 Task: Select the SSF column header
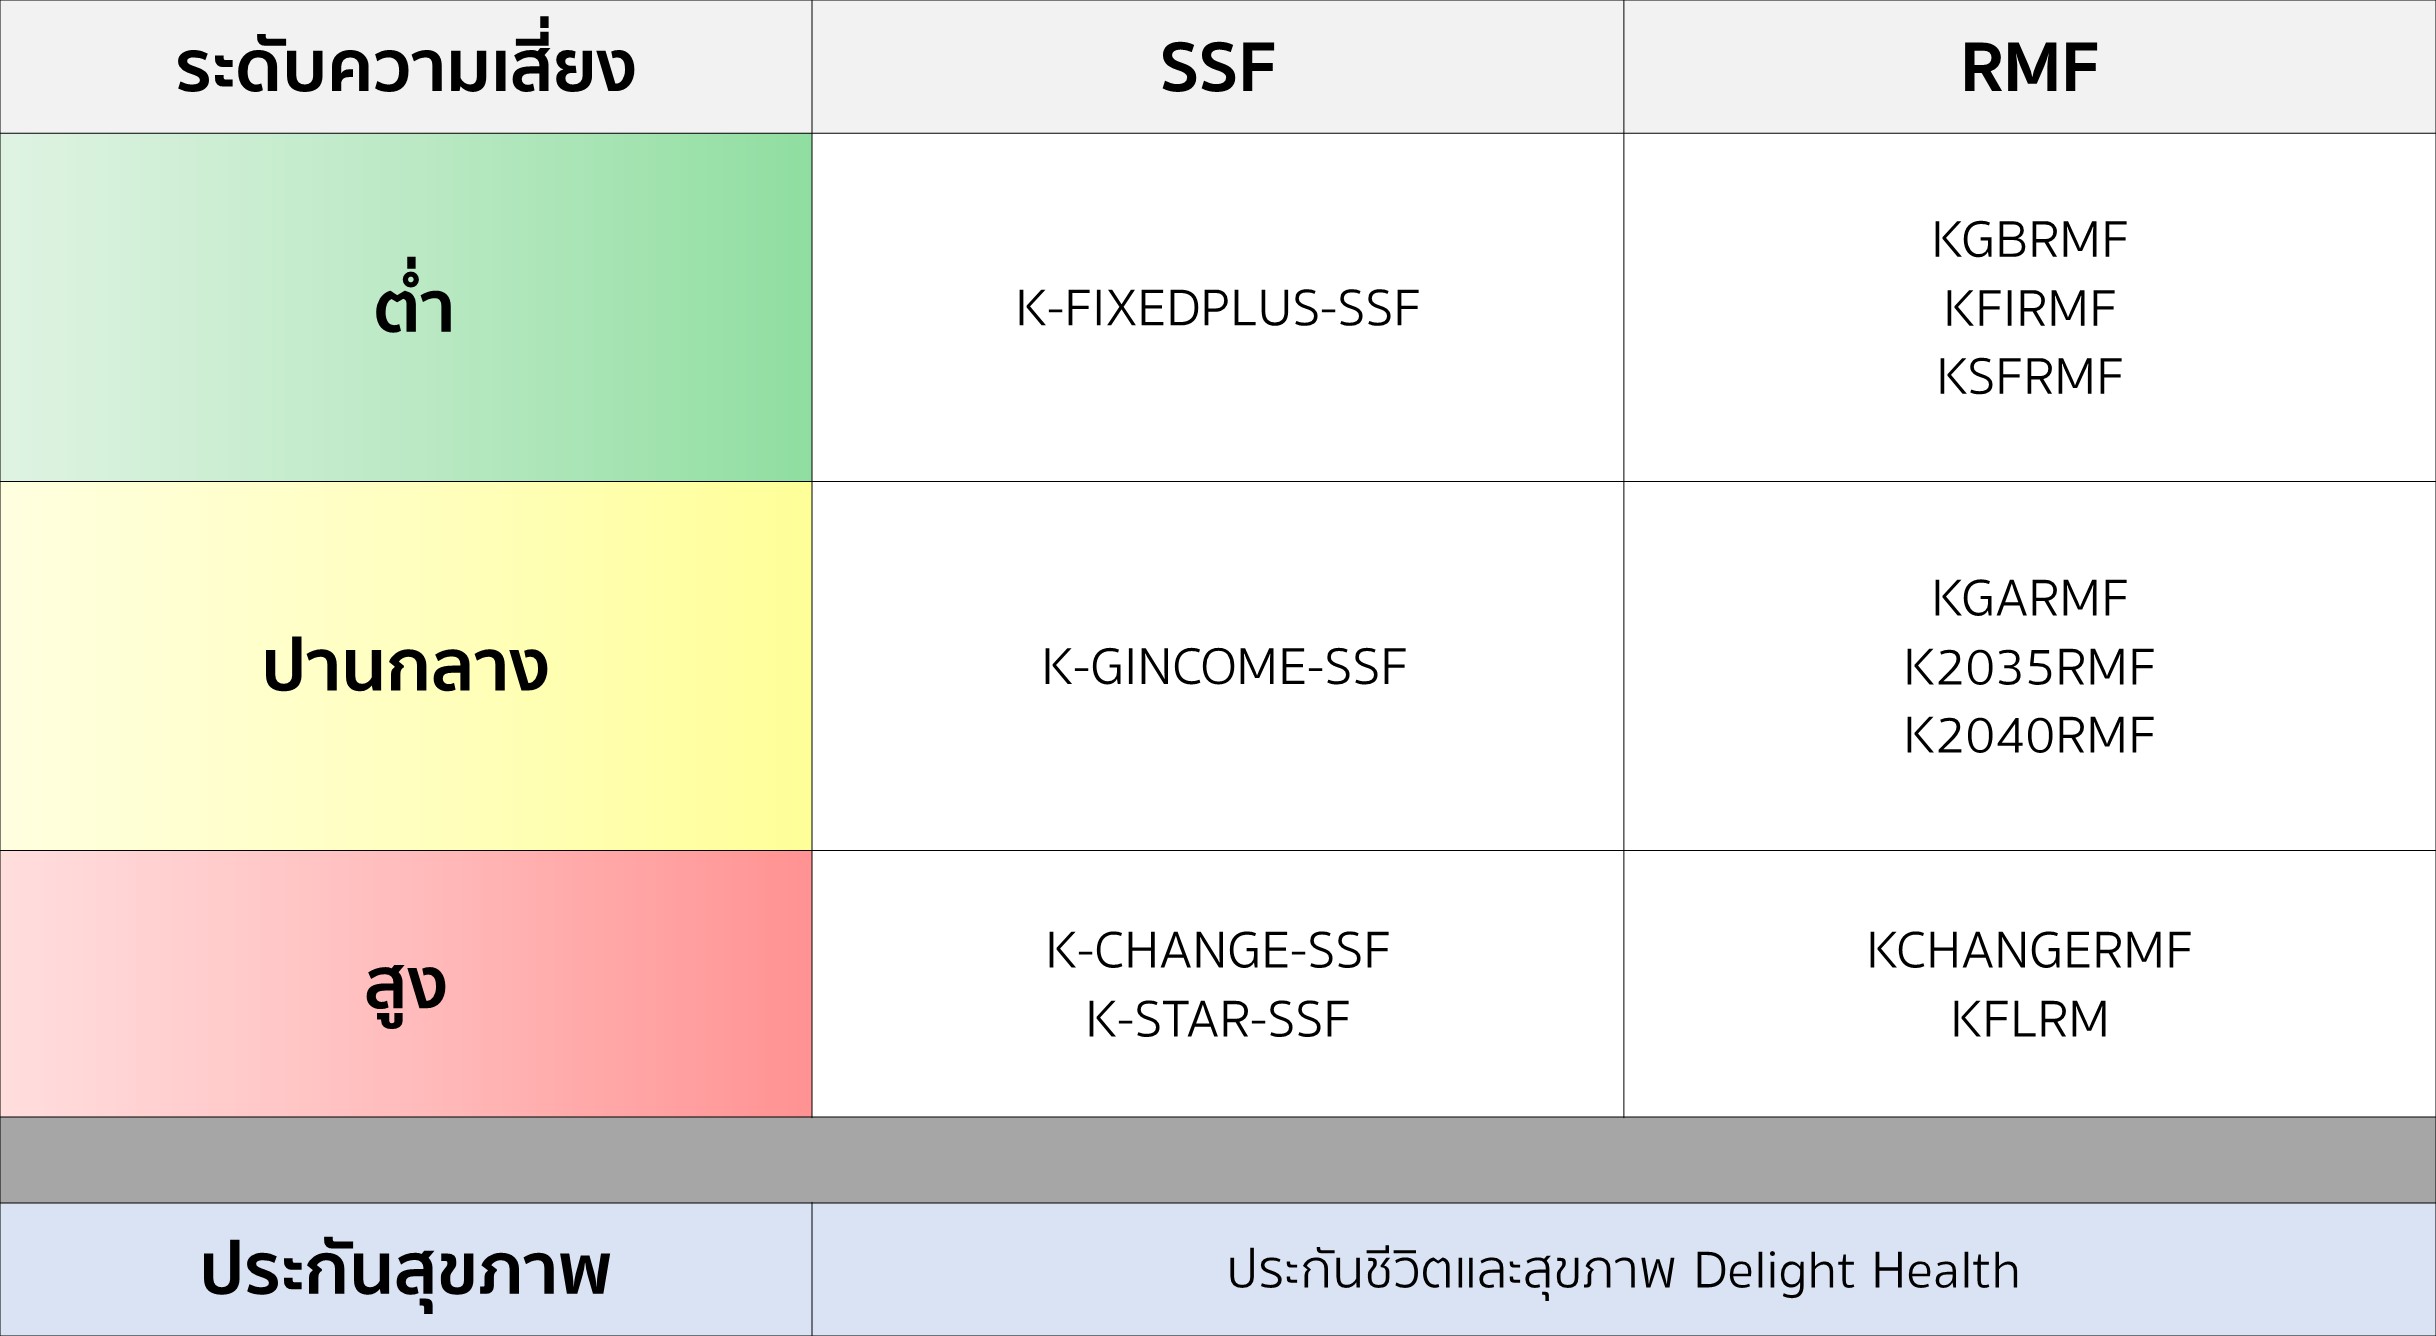(1217, 68)
